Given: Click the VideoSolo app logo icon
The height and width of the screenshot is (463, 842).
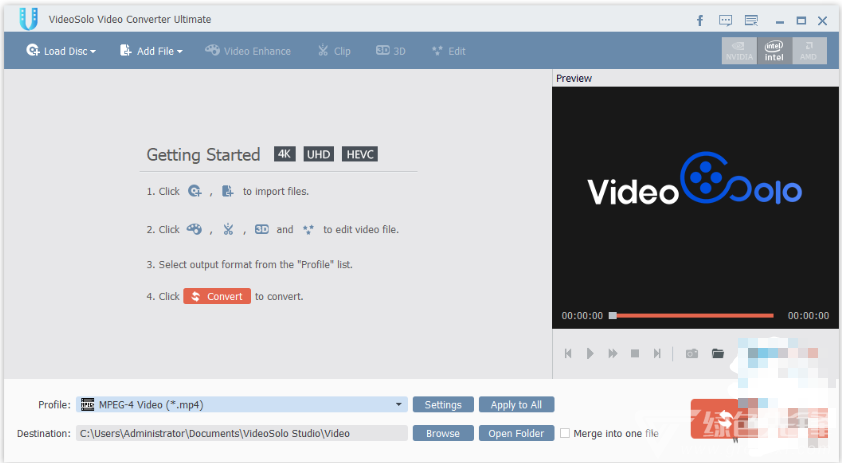Looking at the screenshot, I should [28, 19].
